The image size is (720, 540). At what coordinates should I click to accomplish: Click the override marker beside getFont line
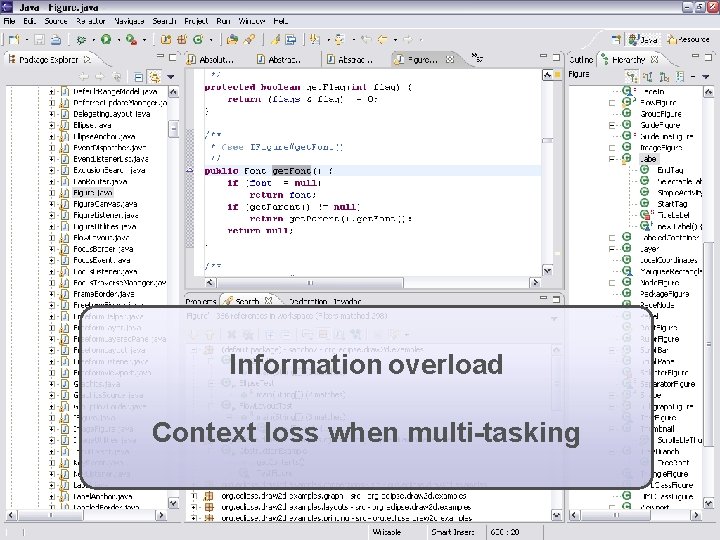click(x=190, y=171)
